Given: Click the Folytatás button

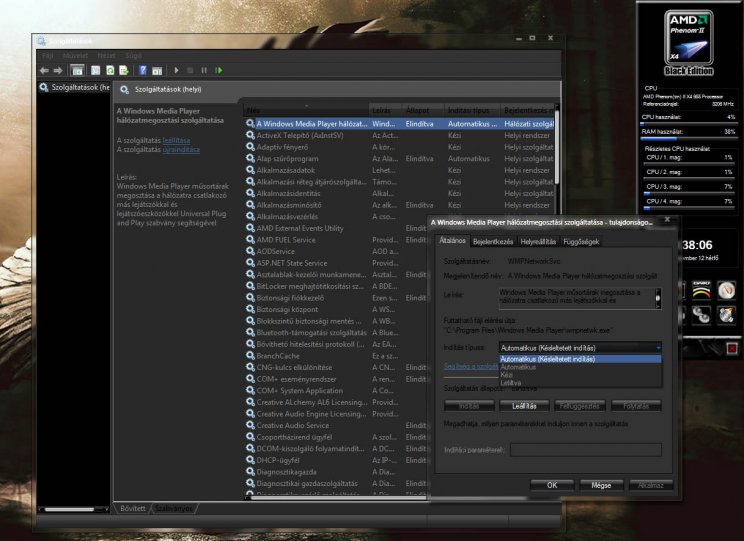Looking at the screenshot, I should [x=636, y=406].
